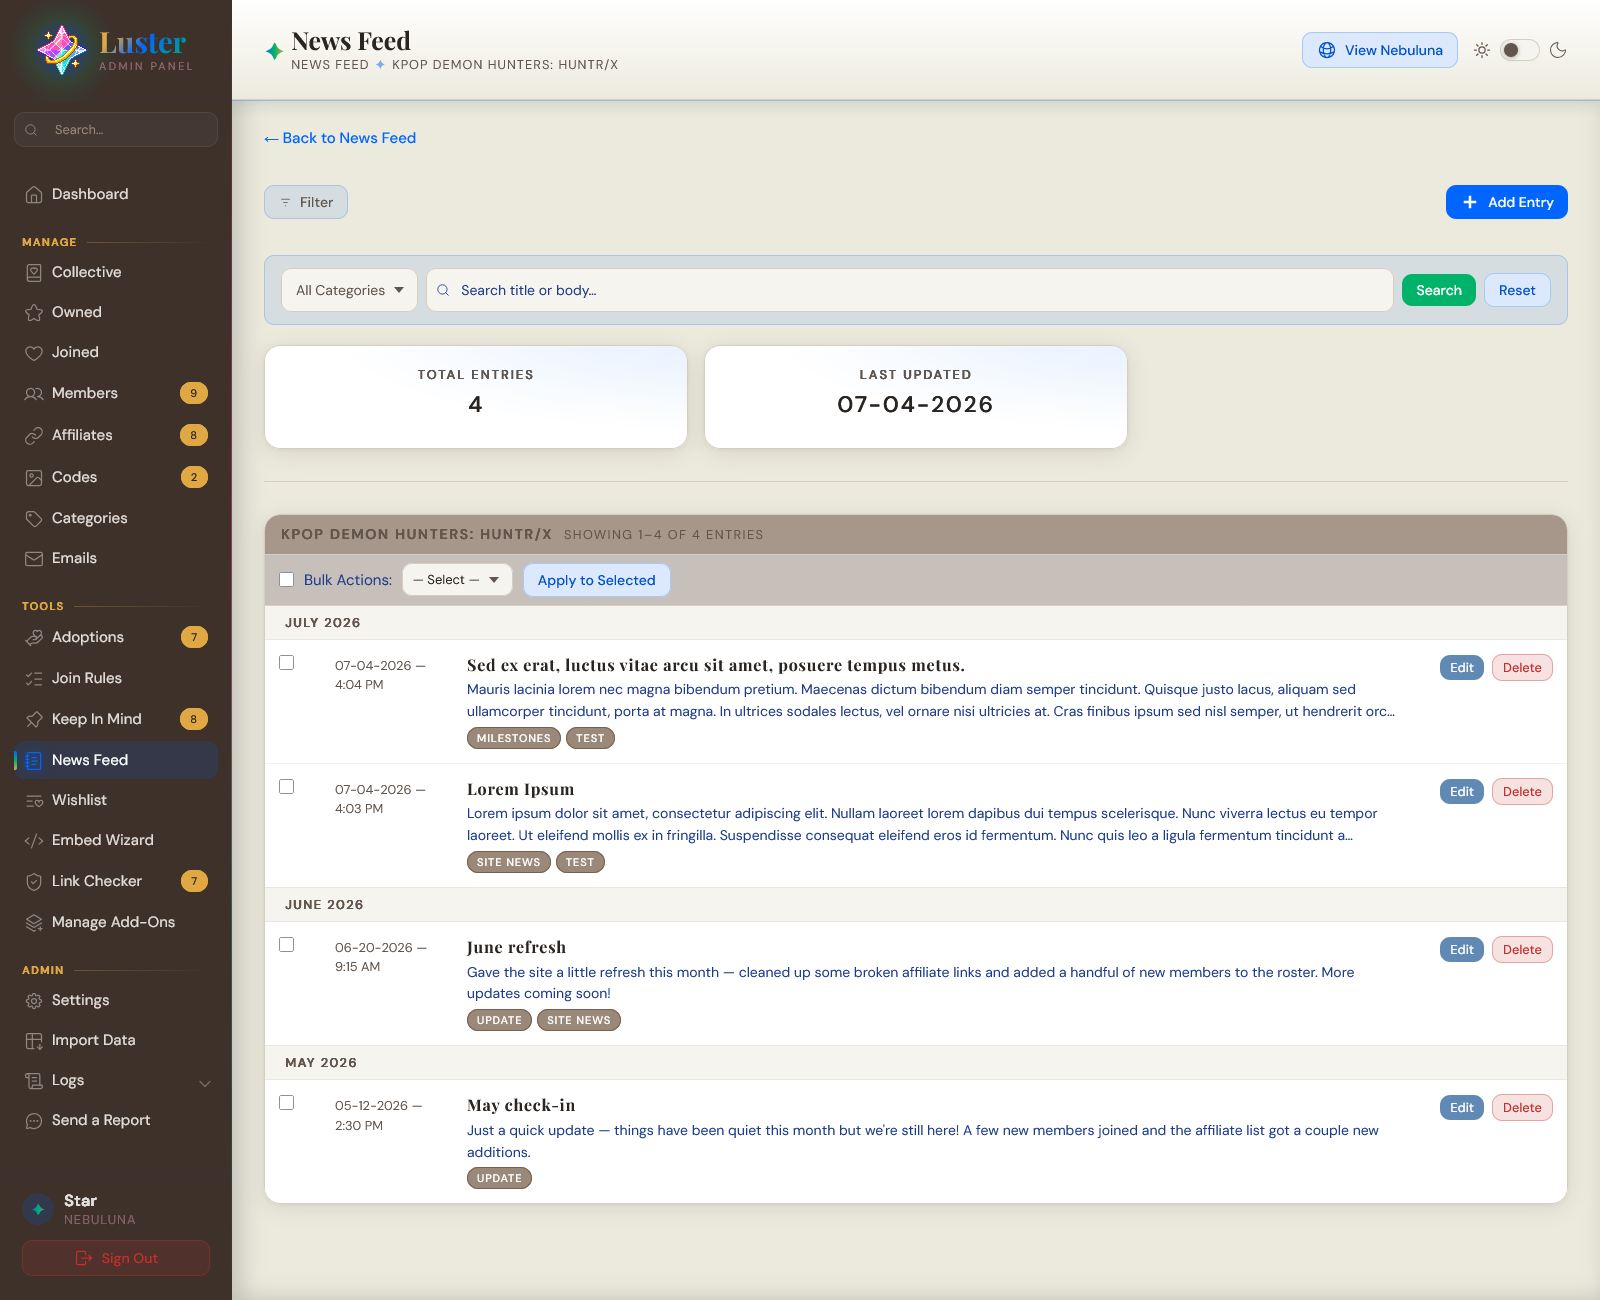The width and height of the screenshot is (1600, 1300).
Task: Click the 'Search title or body' field
Action: tap(910, 290)
